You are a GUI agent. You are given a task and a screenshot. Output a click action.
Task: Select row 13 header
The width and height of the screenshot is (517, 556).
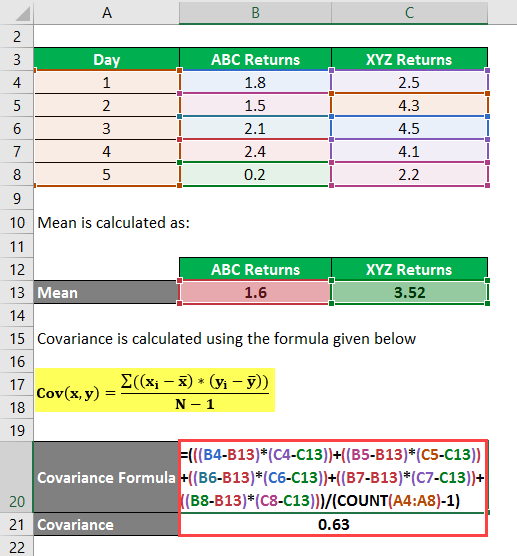[x=17, y=293]
